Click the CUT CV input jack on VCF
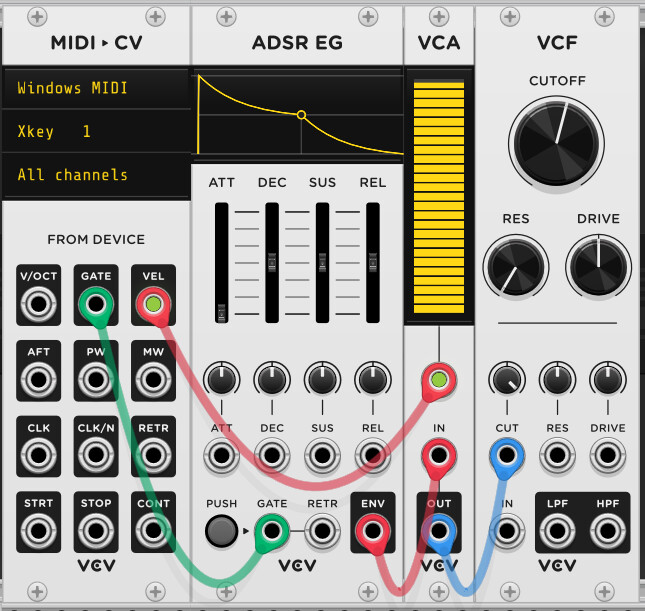Viewport: 645px width, 611px height. coord(507,455)
